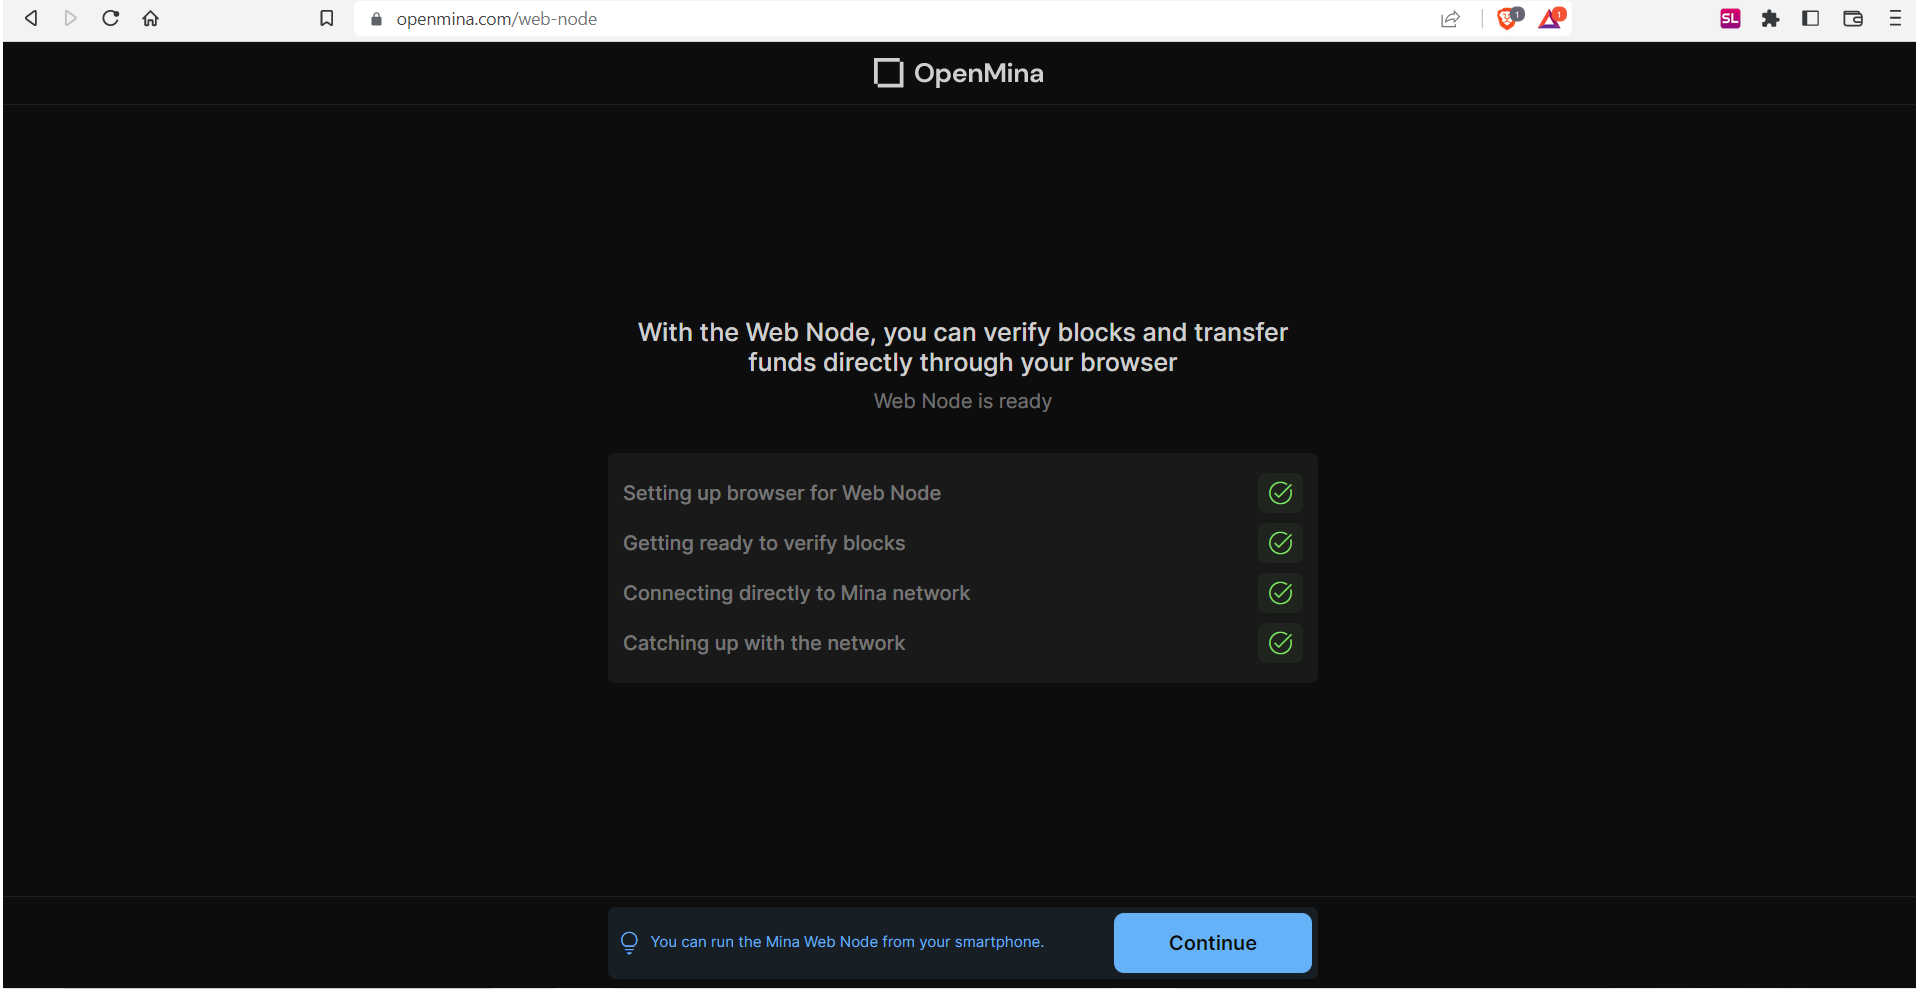Open the Share this page icon
Image resolution: width=1916 pixels, height=989 pixels.
pyautogui.click(x=1450, y=19)
